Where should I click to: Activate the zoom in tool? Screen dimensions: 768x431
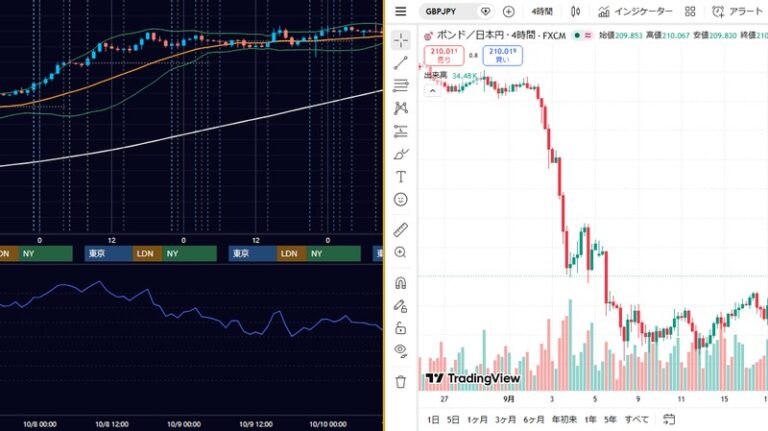[401, 252]
